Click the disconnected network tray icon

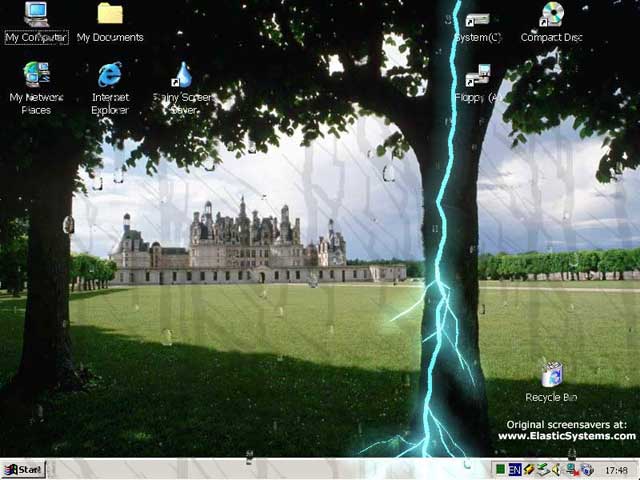pyautogui.click(x=571, y=470)
